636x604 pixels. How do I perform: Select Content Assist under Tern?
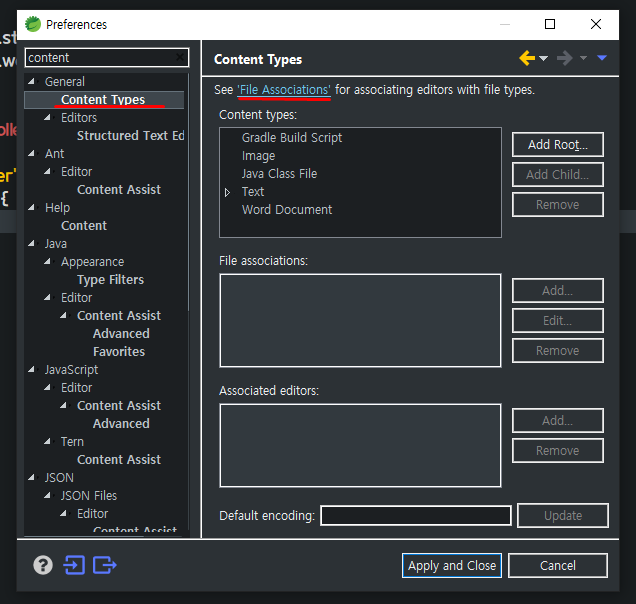pyautogui.click(x=119, y=460)
